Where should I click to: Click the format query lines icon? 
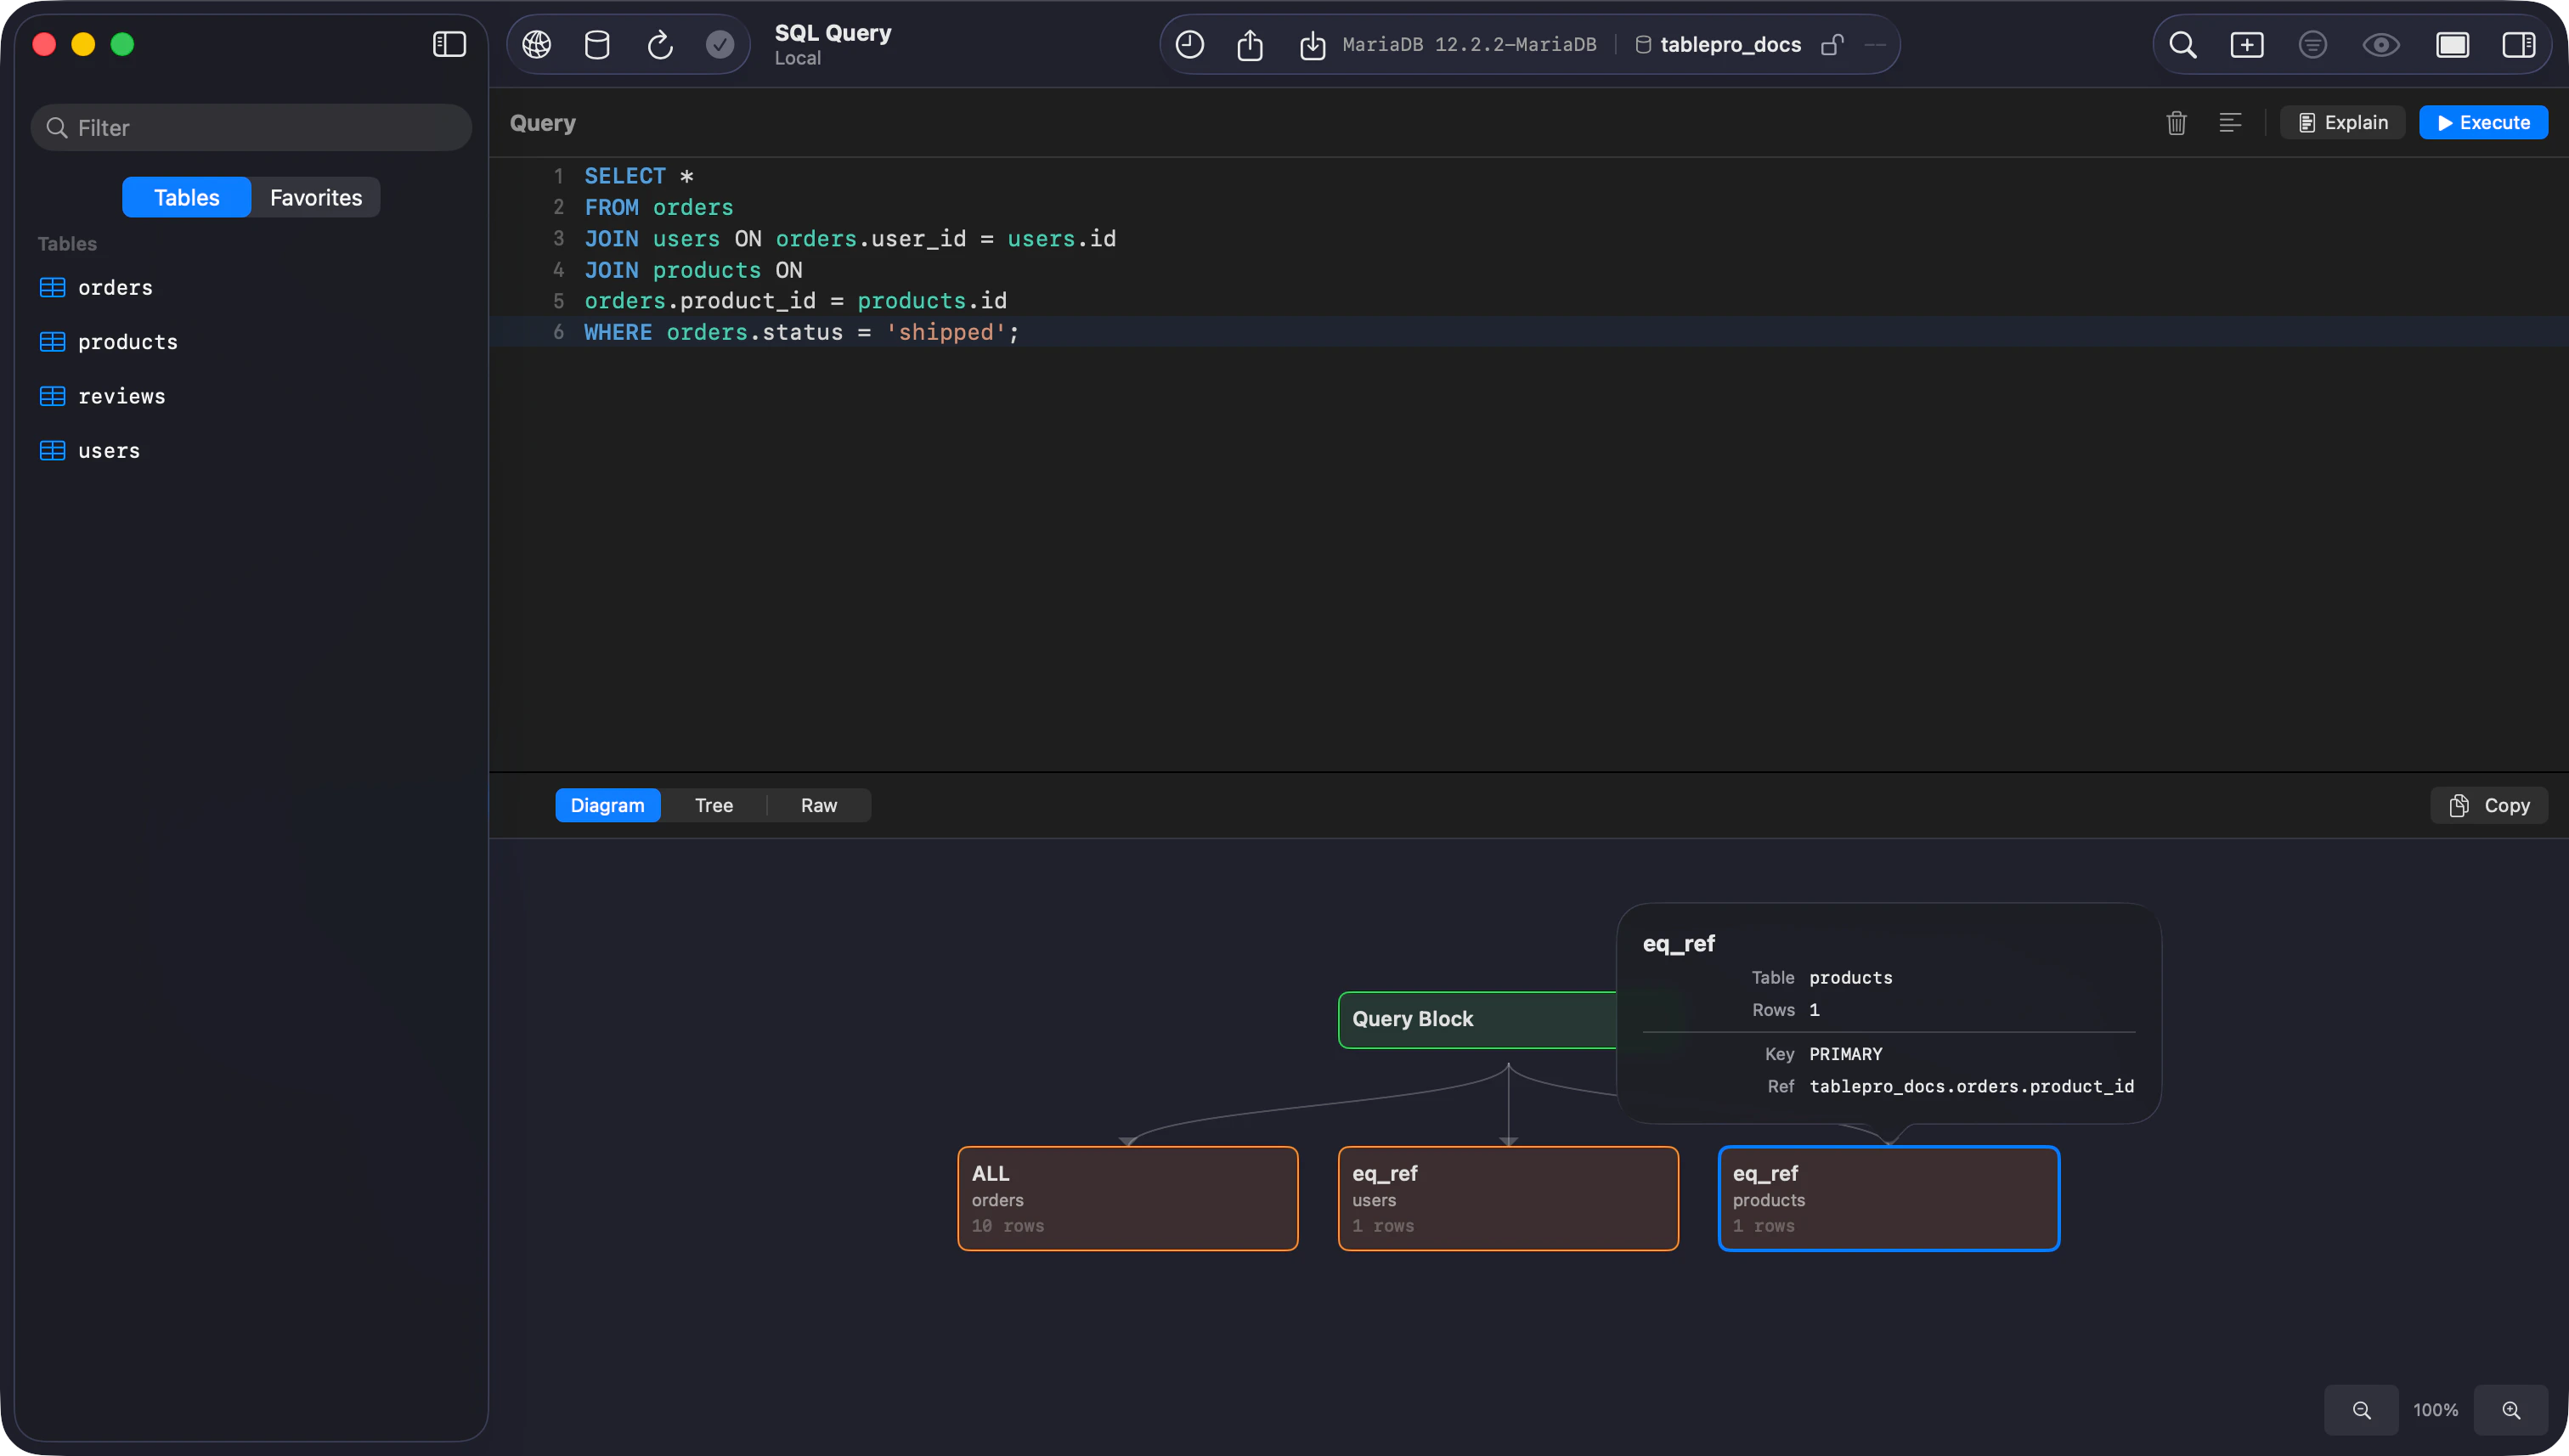pyautogui.click(x=2229, y=123)
